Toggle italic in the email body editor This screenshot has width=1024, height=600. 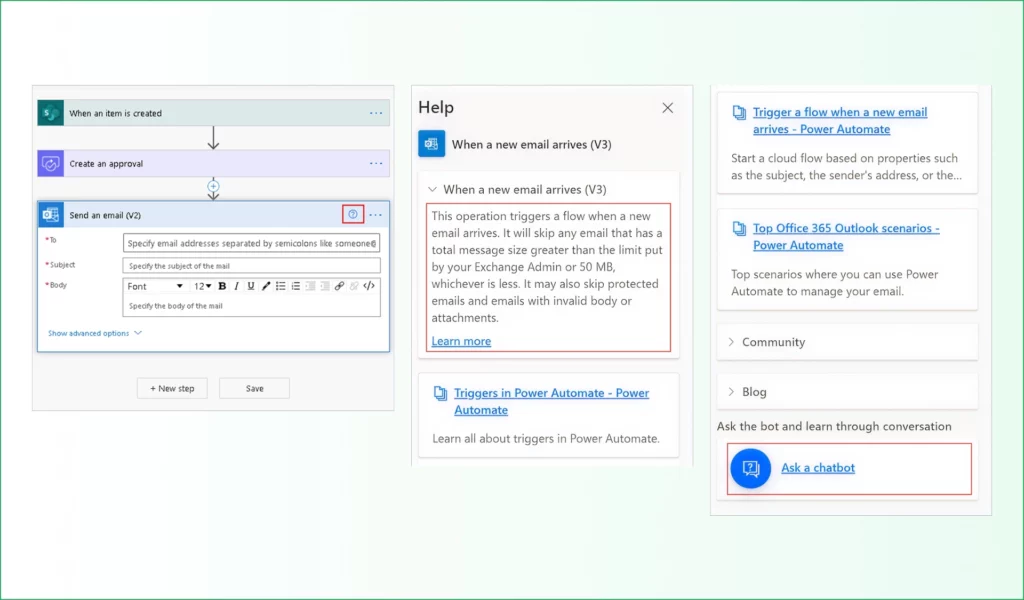(x=236, y=286)
